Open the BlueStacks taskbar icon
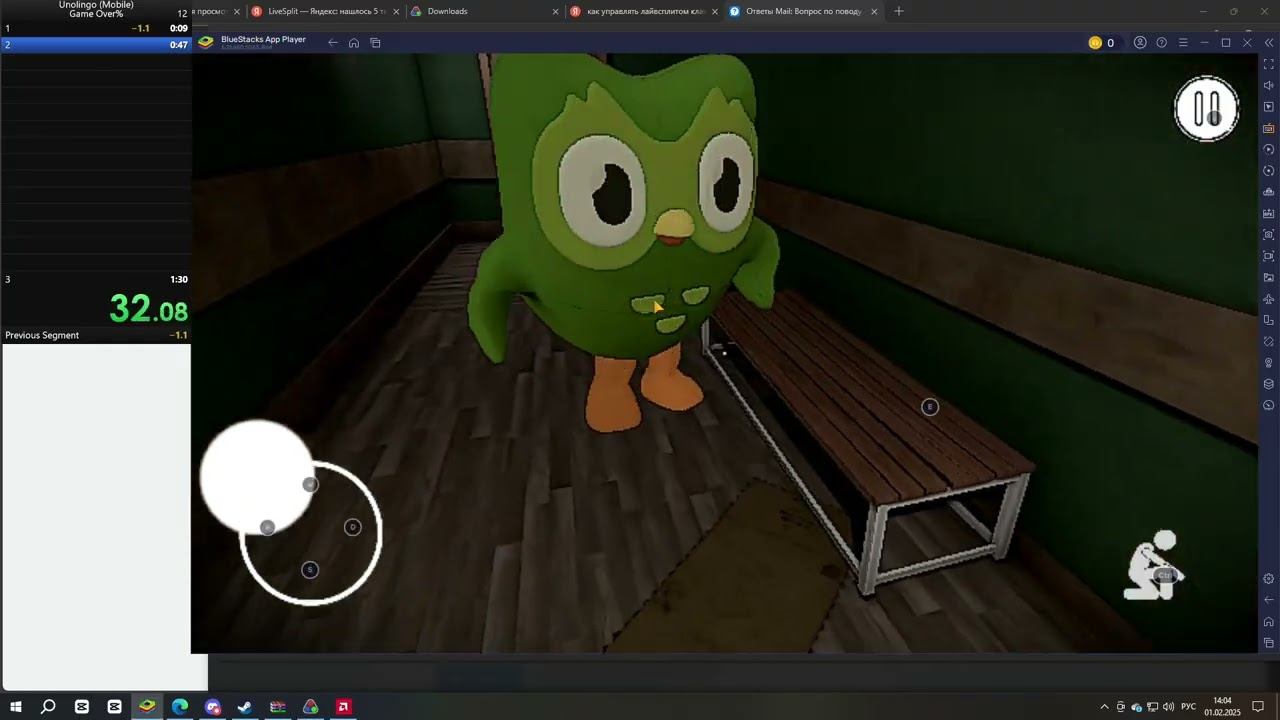The height and width of the screenshot is (720, 1280). pos(147,707)
